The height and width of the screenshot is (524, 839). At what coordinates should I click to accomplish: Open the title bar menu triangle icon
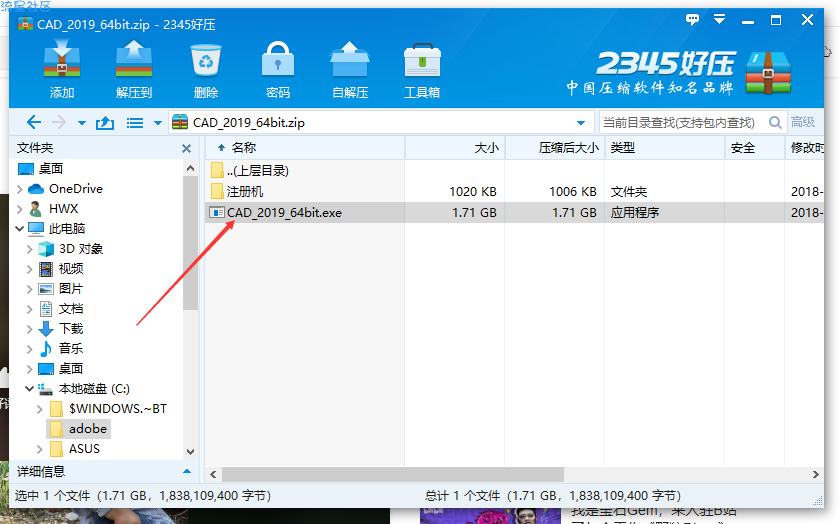point(720,20)
